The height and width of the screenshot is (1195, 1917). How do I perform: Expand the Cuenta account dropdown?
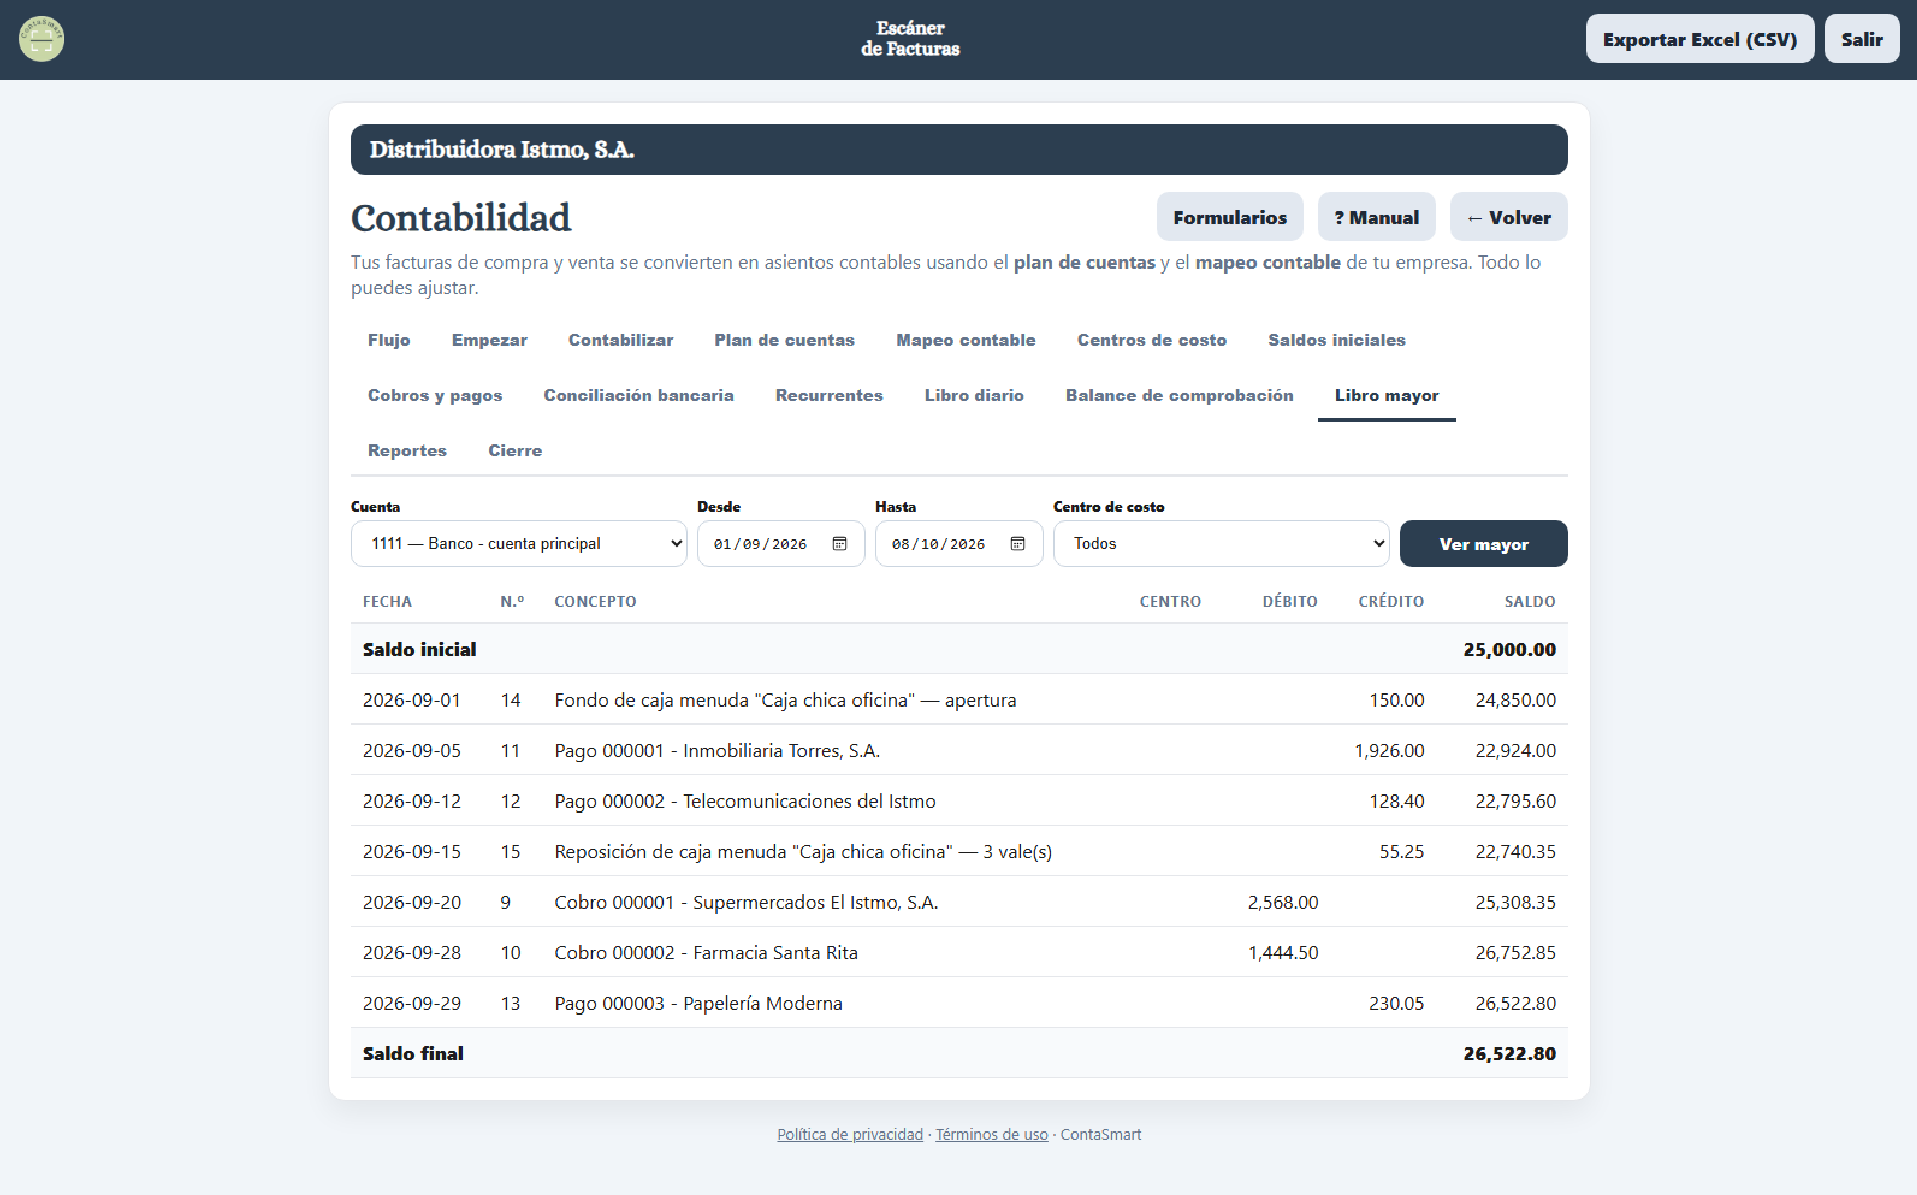[519, 544]
